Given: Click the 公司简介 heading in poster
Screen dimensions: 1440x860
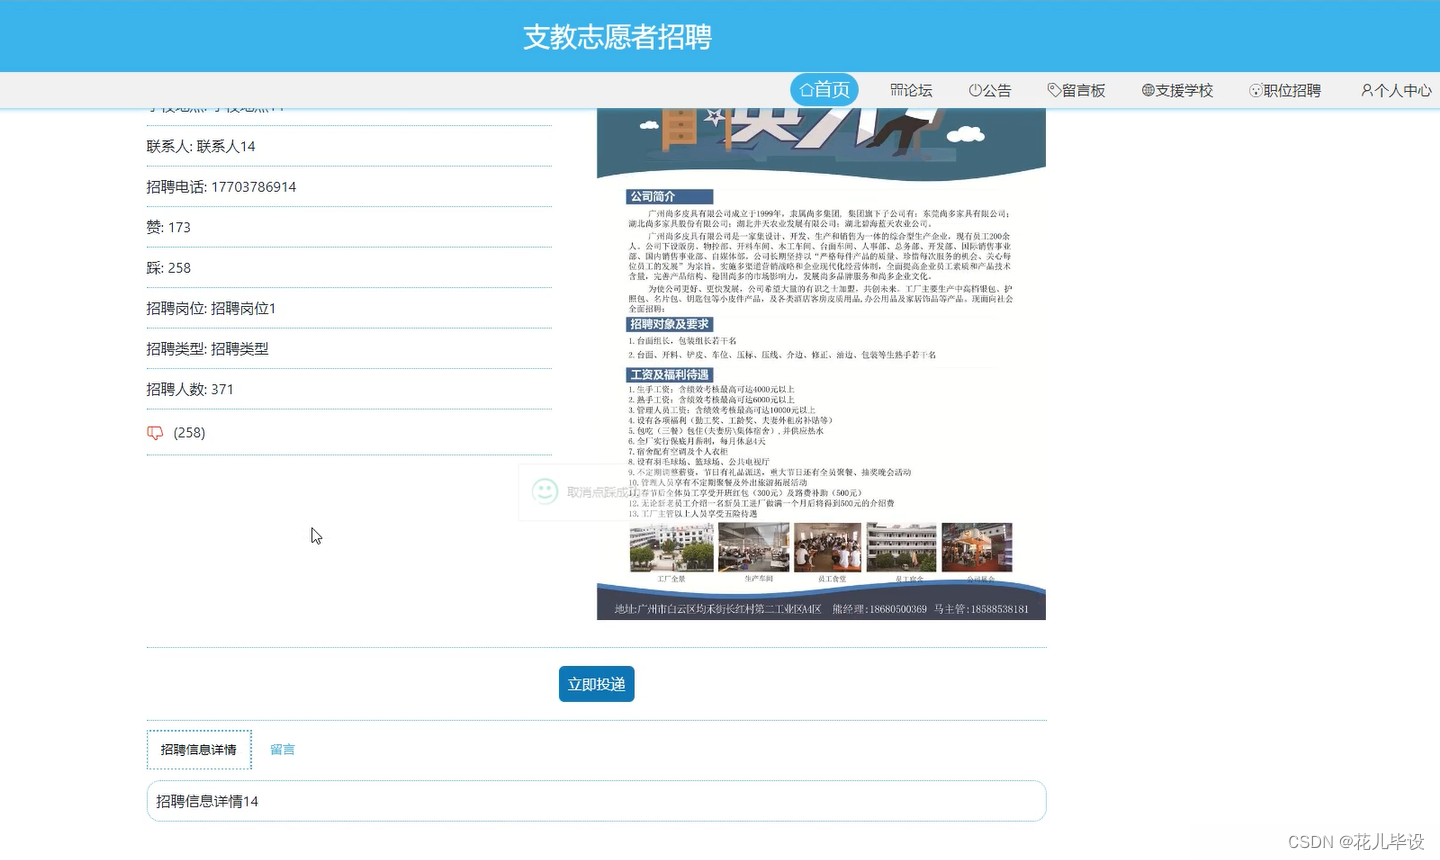Looking at the screenshot, I should point(669,197).
